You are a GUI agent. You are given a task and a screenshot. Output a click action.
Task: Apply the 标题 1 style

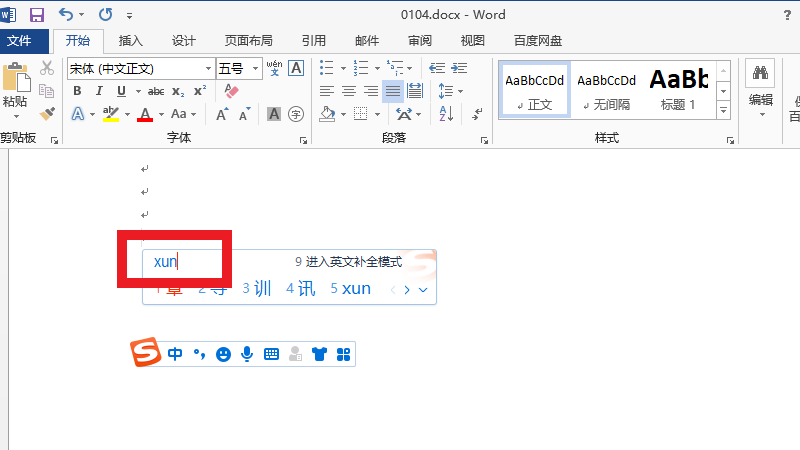point(678,88)
